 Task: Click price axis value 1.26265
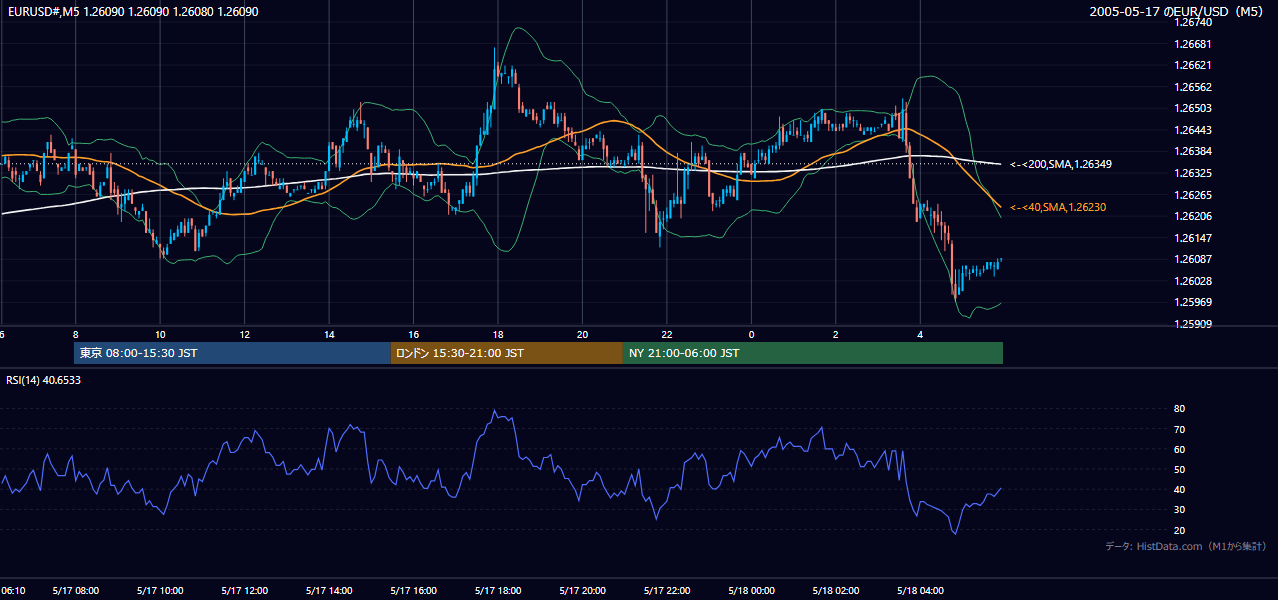click(x=1194, y=195)
